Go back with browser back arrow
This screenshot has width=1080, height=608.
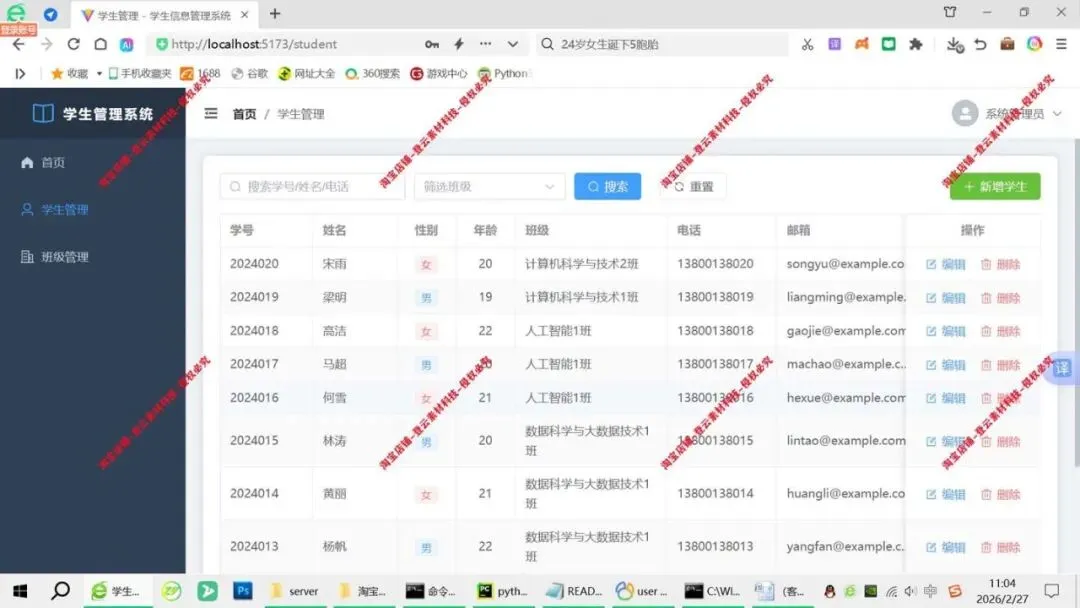[19, 44]
